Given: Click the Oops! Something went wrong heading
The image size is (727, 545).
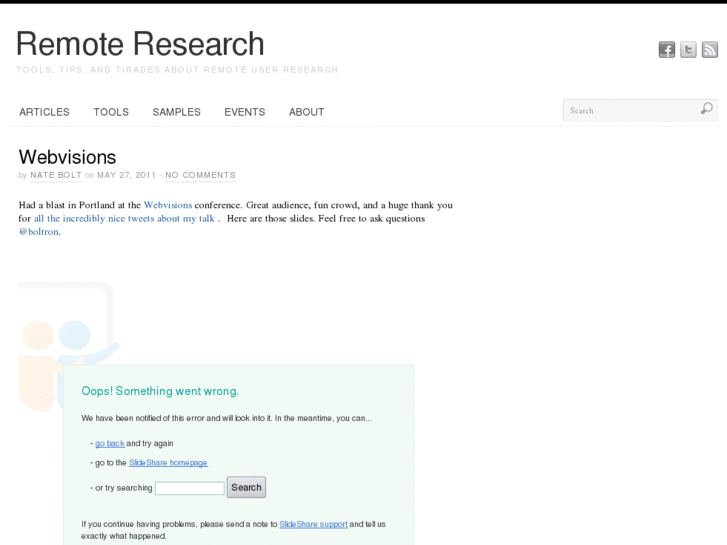Looking at the screenshot, I should (160, 391).
